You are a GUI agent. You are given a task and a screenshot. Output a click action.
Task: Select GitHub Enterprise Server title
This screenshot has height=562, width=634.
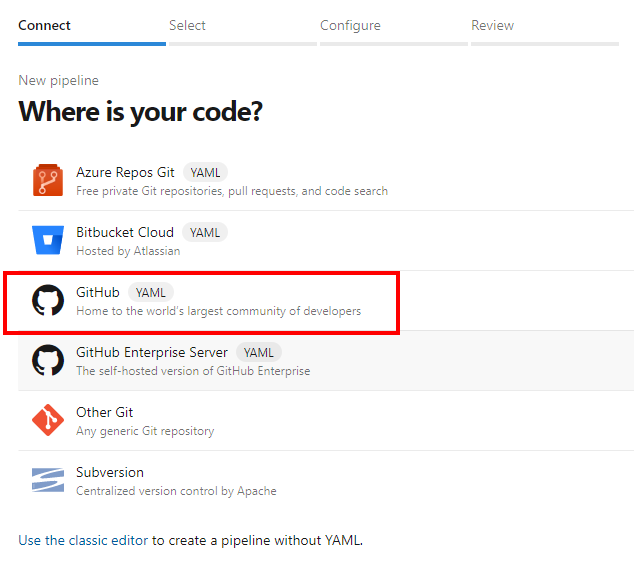pos(152,352)
